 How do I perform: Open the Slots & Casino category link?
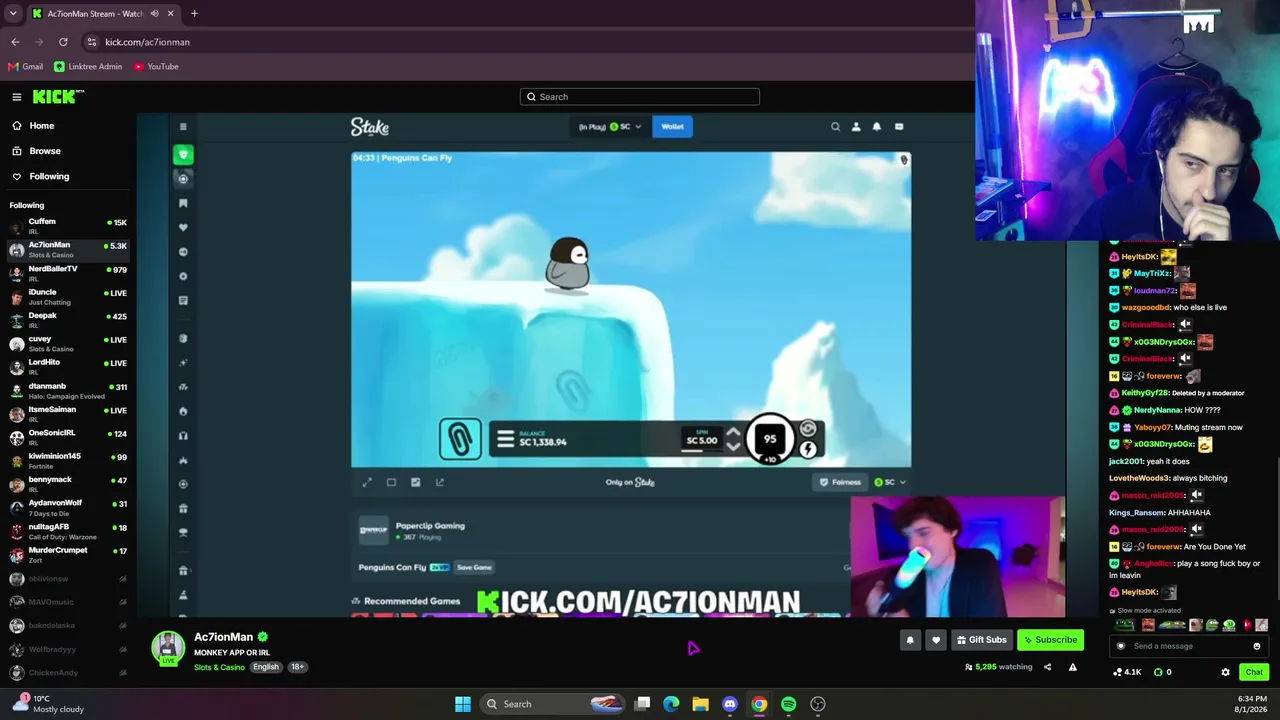[x=219, y=667]
